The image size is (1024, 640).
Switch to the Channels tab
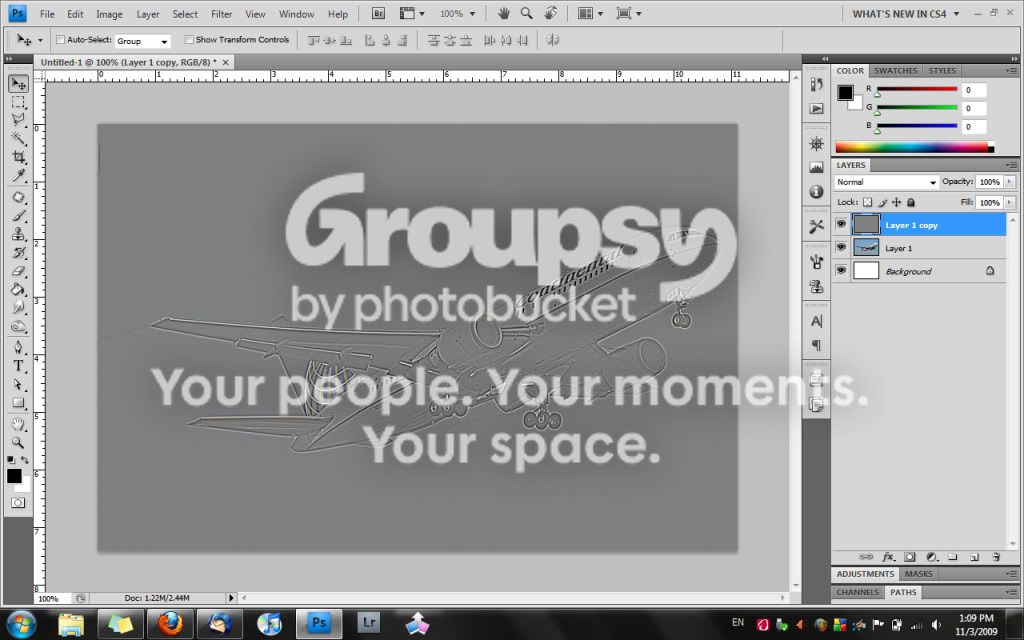click(x=857, y=592)
